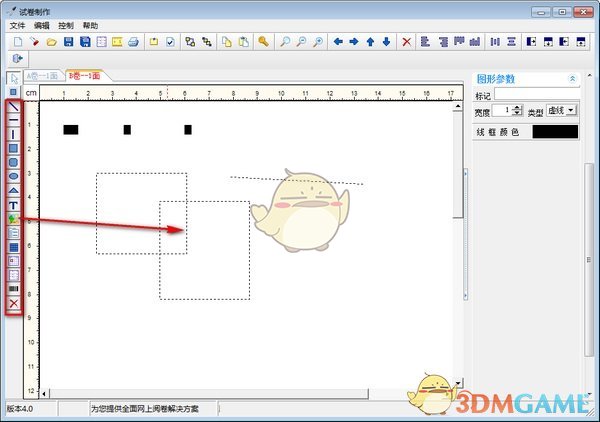The image size is (600, 422).
Task: Select the horizontal line tool
Action: [x=13, y=120]
